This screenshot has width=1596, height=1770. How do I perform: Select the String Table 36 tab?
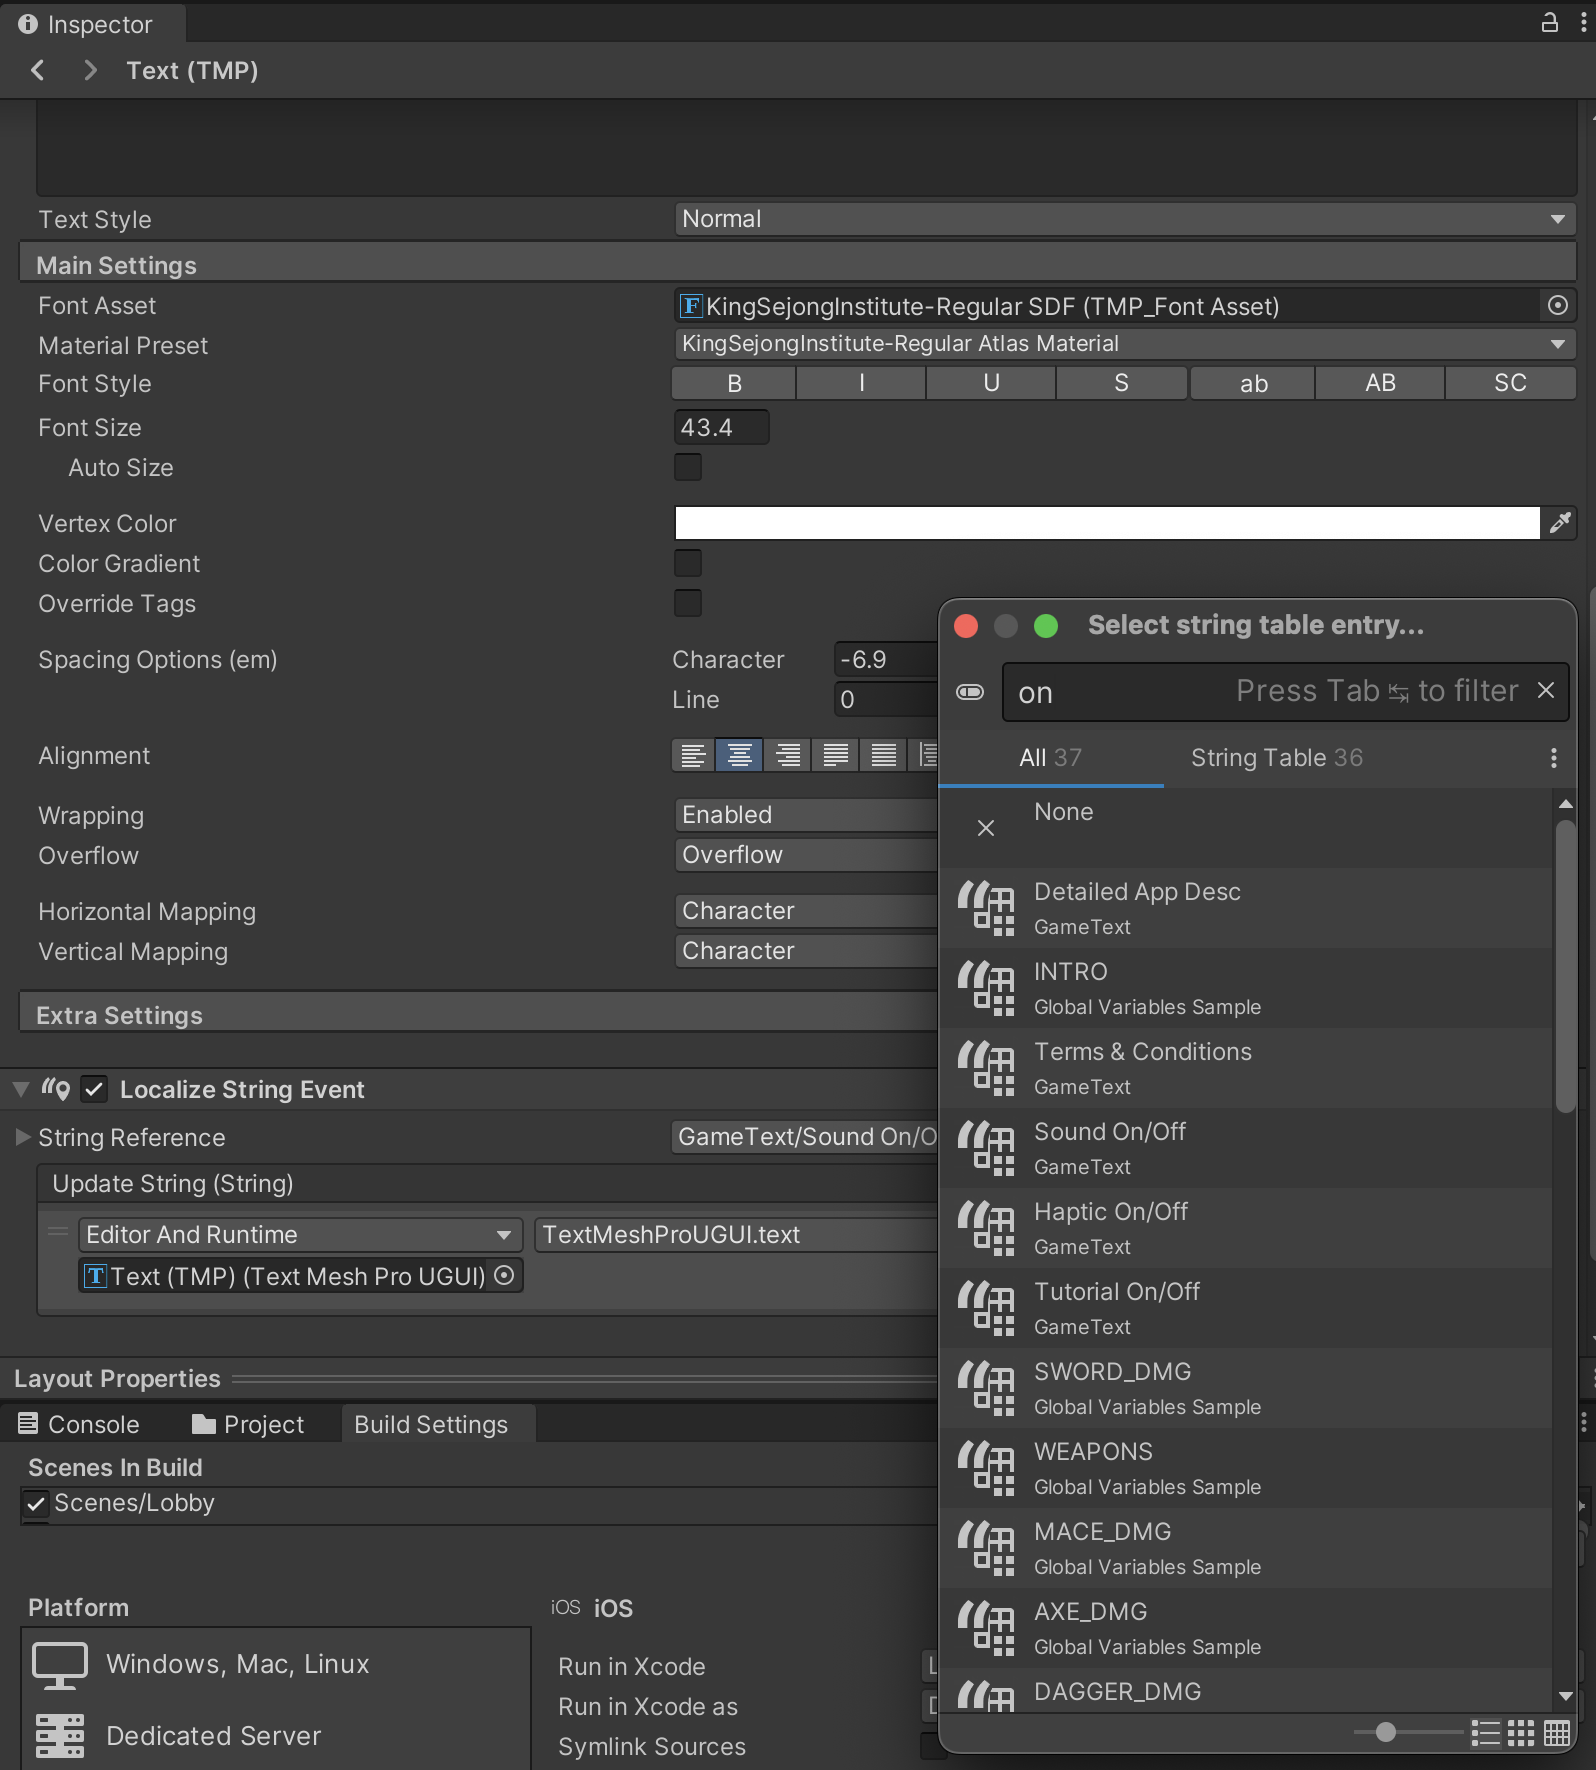tap(1276, 758)
